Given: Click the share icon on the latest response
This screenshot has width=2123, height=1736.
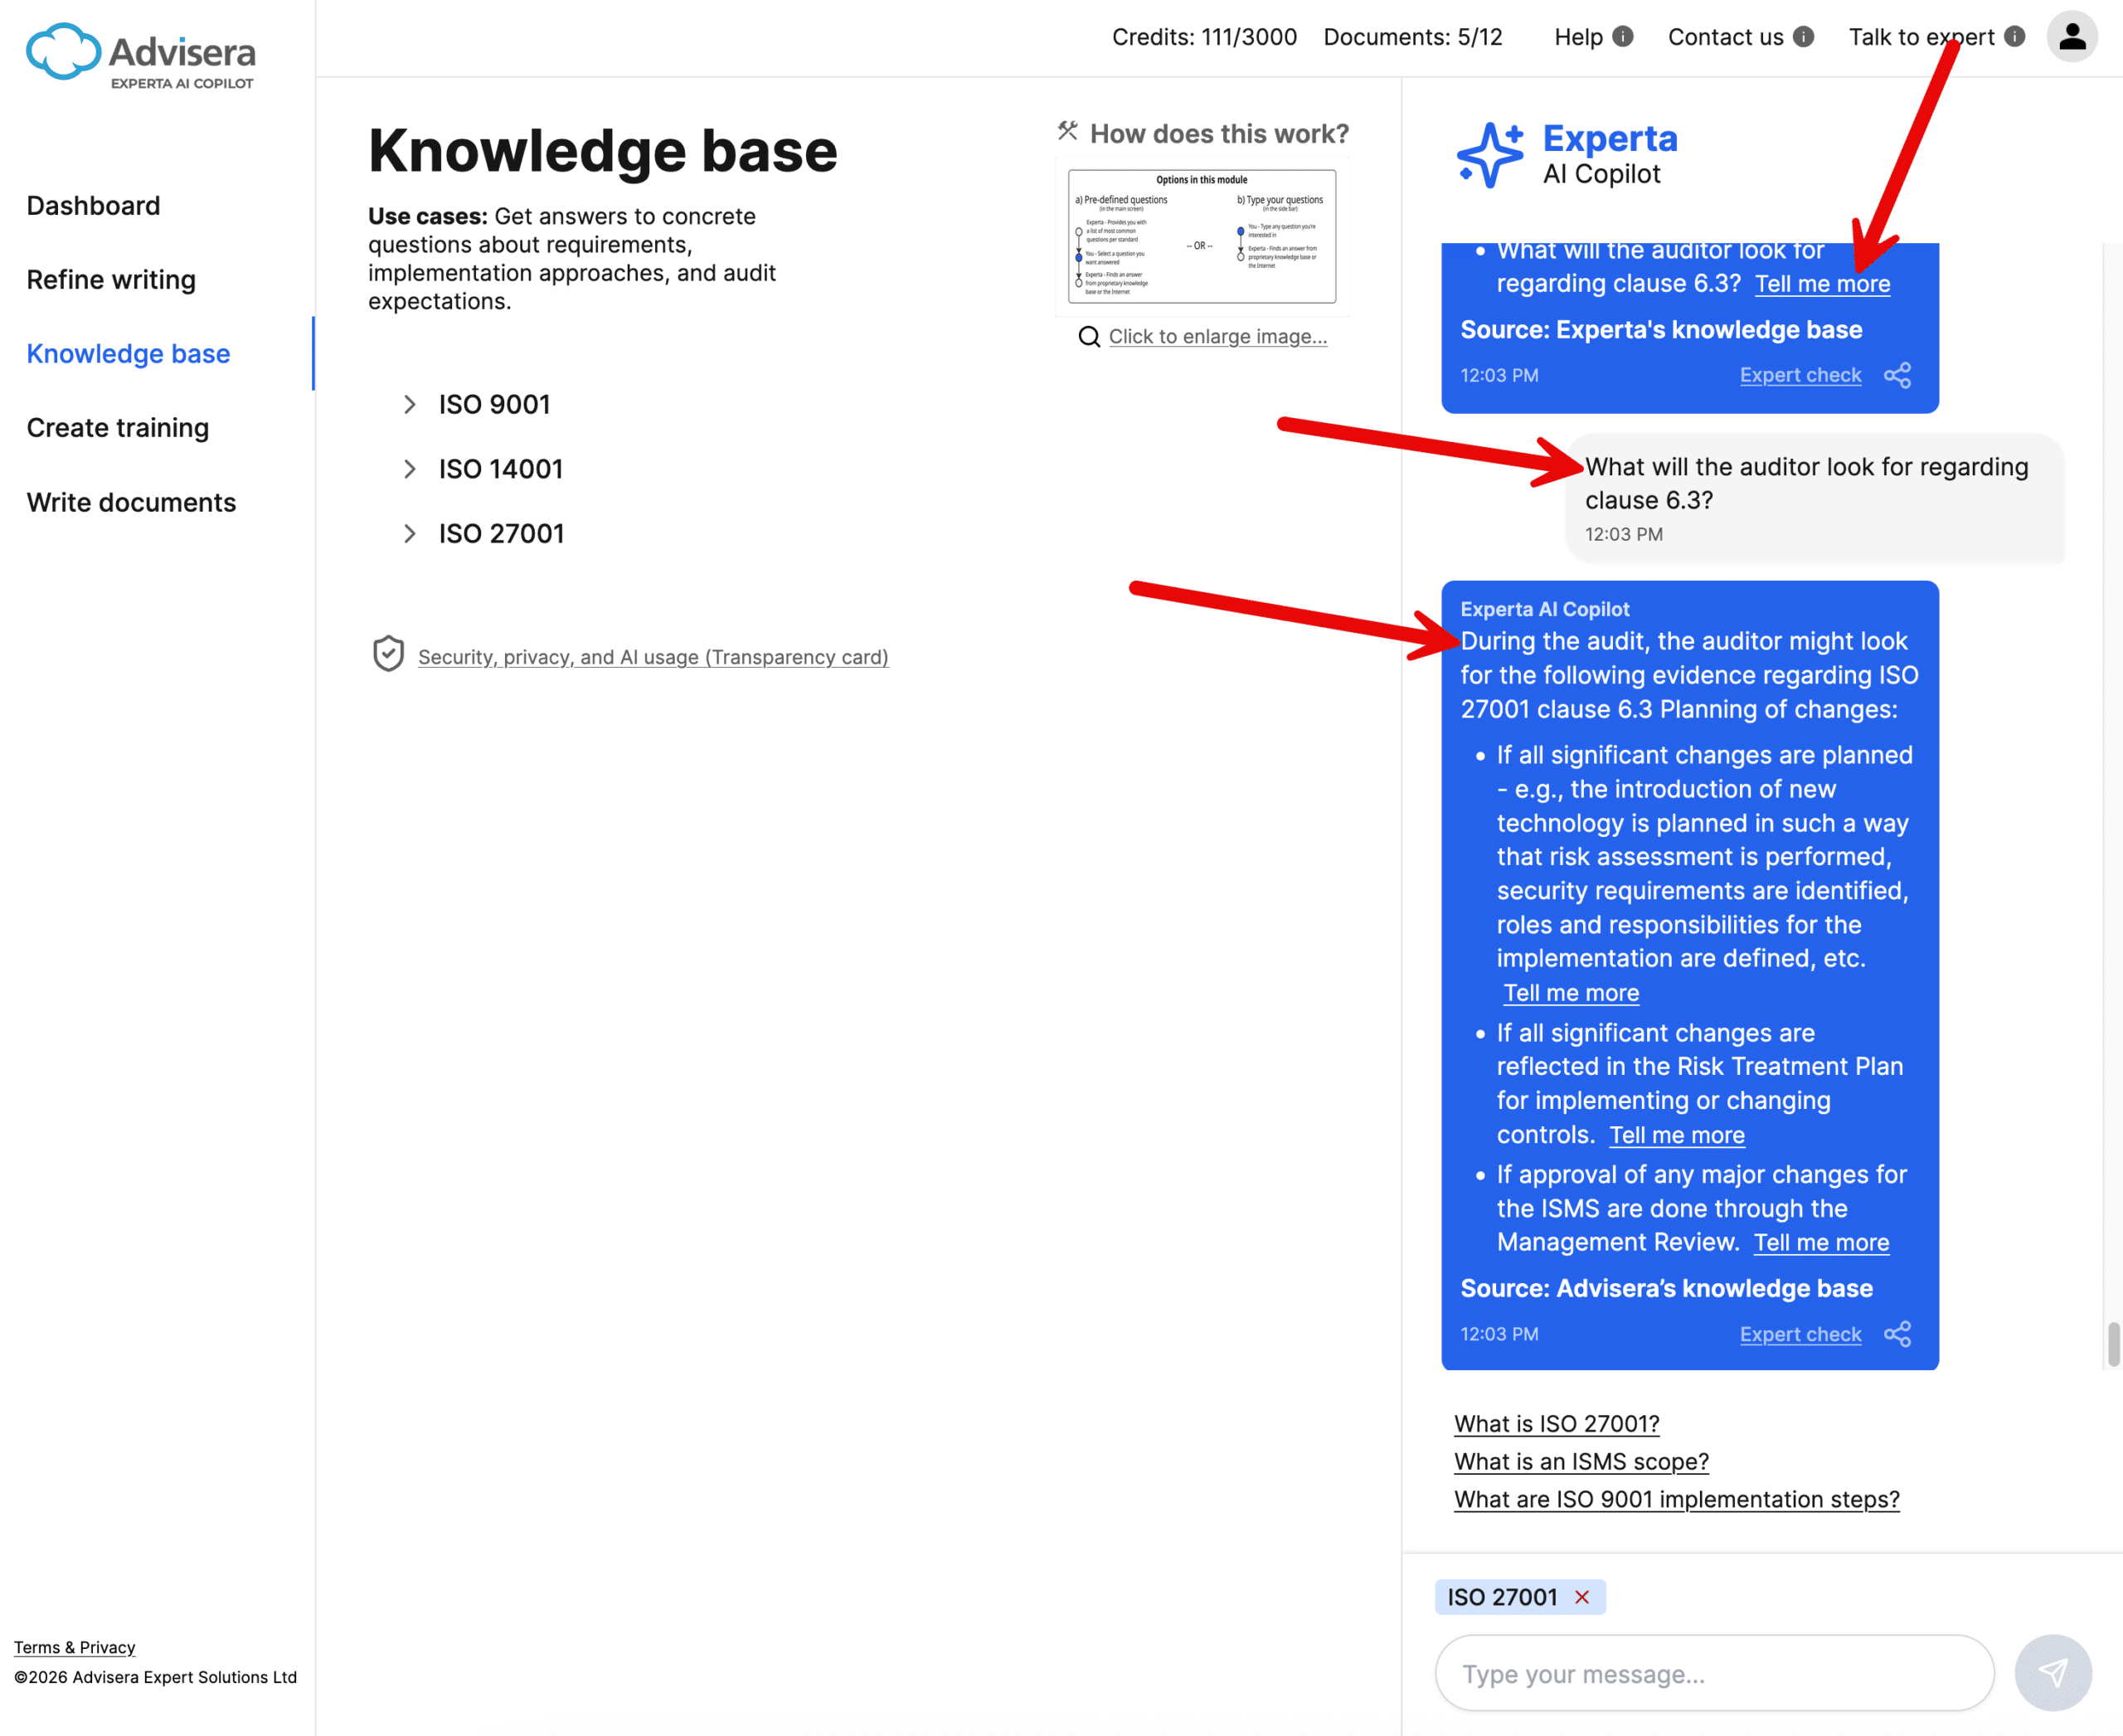Looking at the screenshot, I should point(1899,1334).
